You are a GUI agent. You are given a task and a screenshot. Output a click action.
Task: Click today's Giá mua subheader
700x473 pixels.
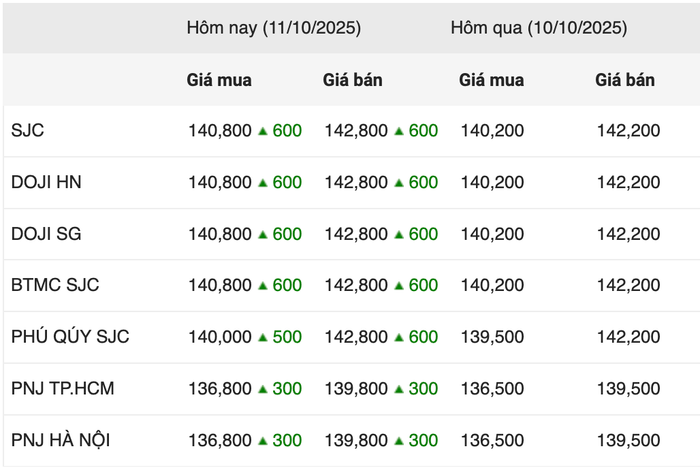[219, 79]
